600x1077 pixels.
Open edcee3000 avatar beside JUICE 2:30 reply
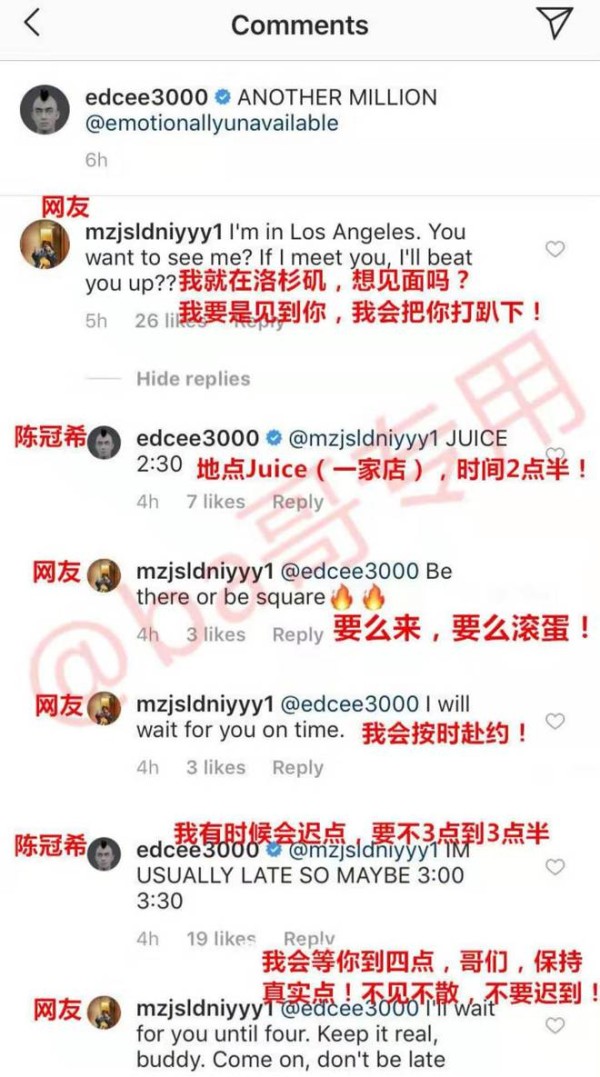[x=104, y=442]
